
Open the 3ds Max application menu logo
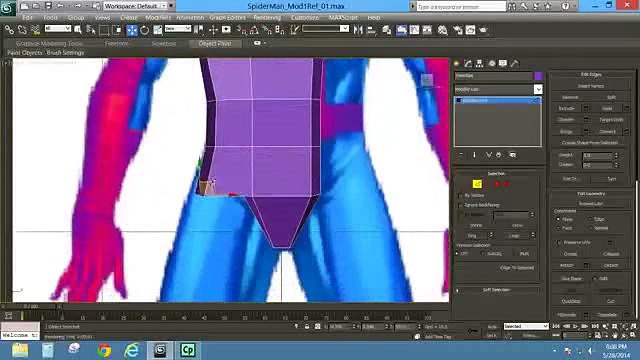point(8,7)
